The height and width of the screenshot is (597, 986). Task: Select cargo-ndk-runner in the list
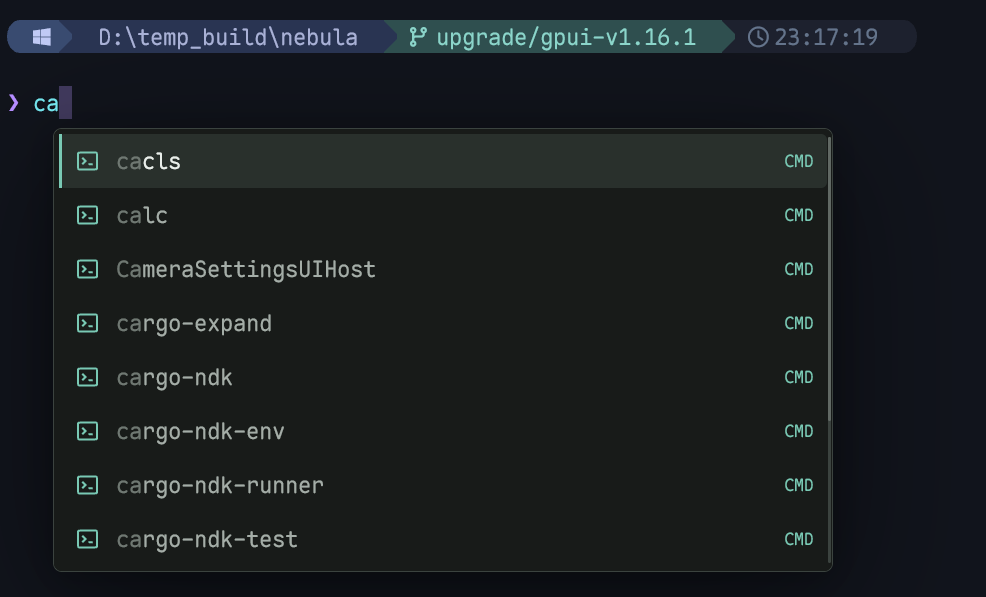coord(443,486)
